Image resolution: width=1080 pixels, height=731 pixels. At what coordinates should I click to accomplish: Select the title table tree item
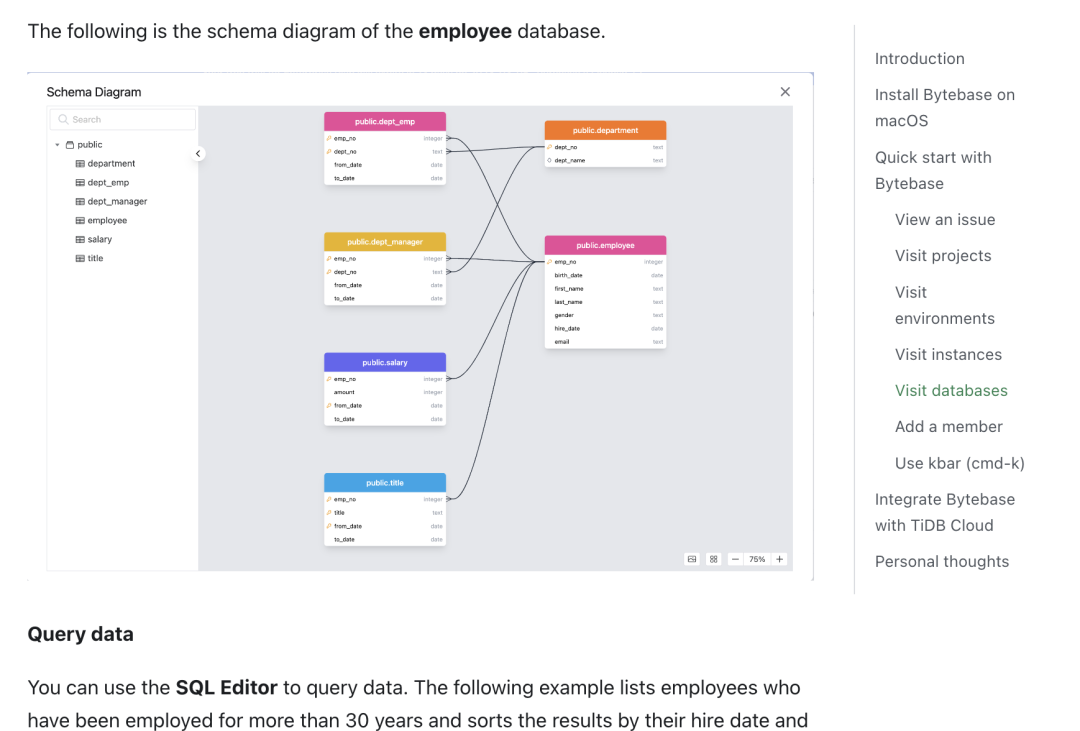pos(89,258)
